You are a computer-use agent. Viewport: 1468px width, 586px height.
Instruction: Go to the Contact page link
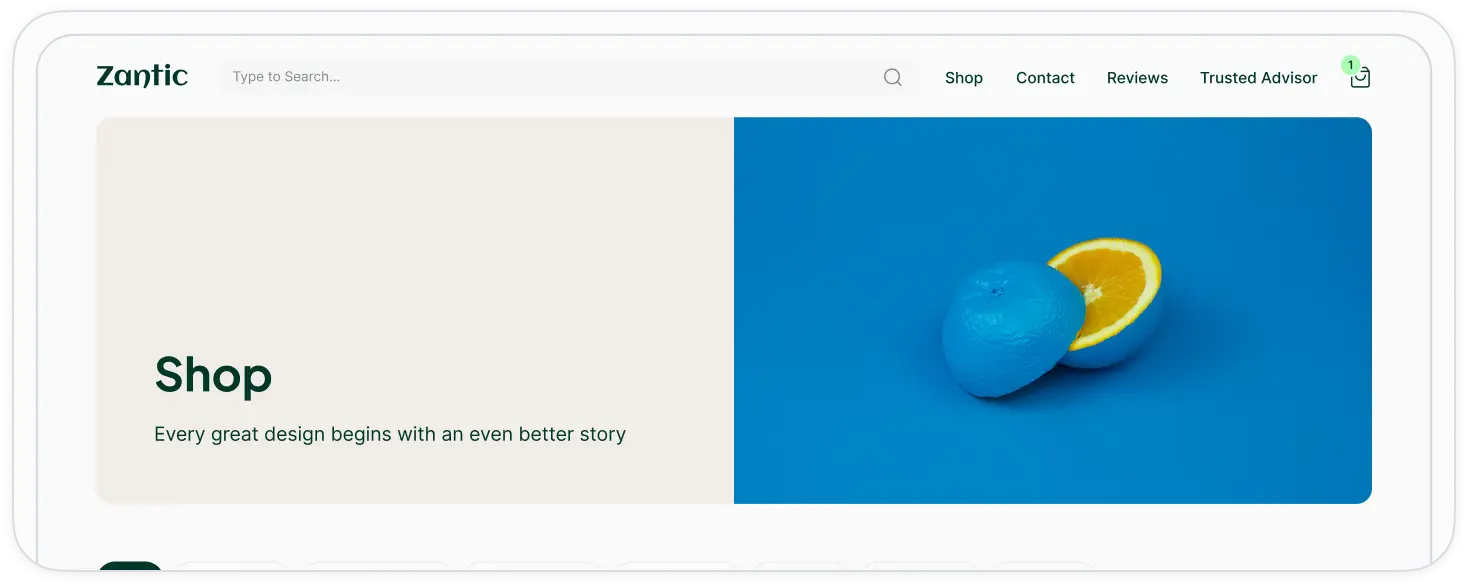coord(1045,78)
